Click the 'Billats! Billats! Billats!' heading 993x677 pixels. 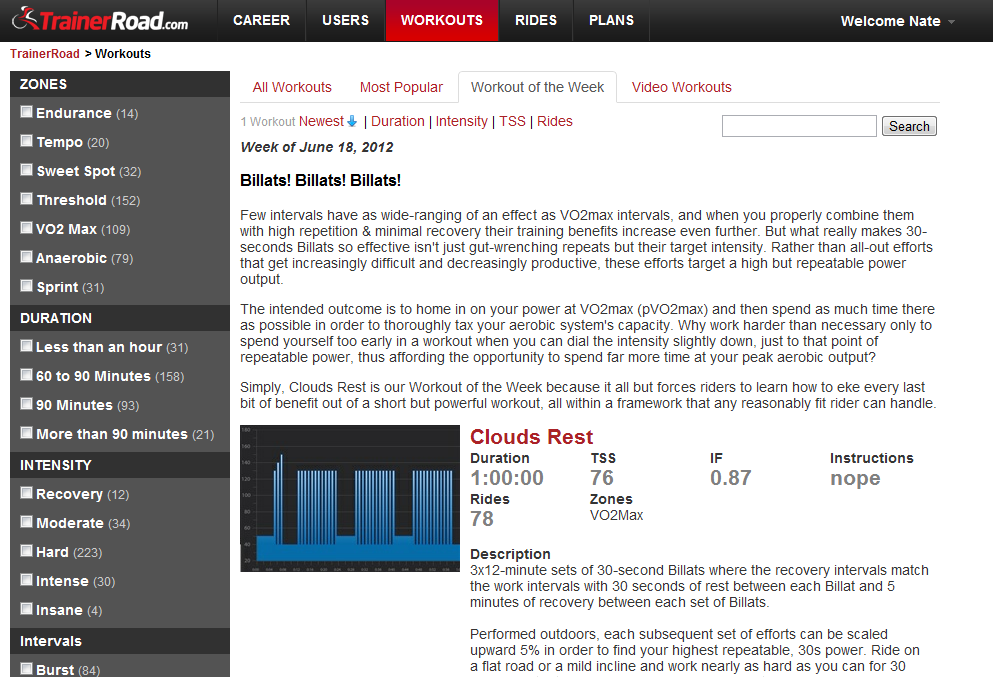coord(320,180)
